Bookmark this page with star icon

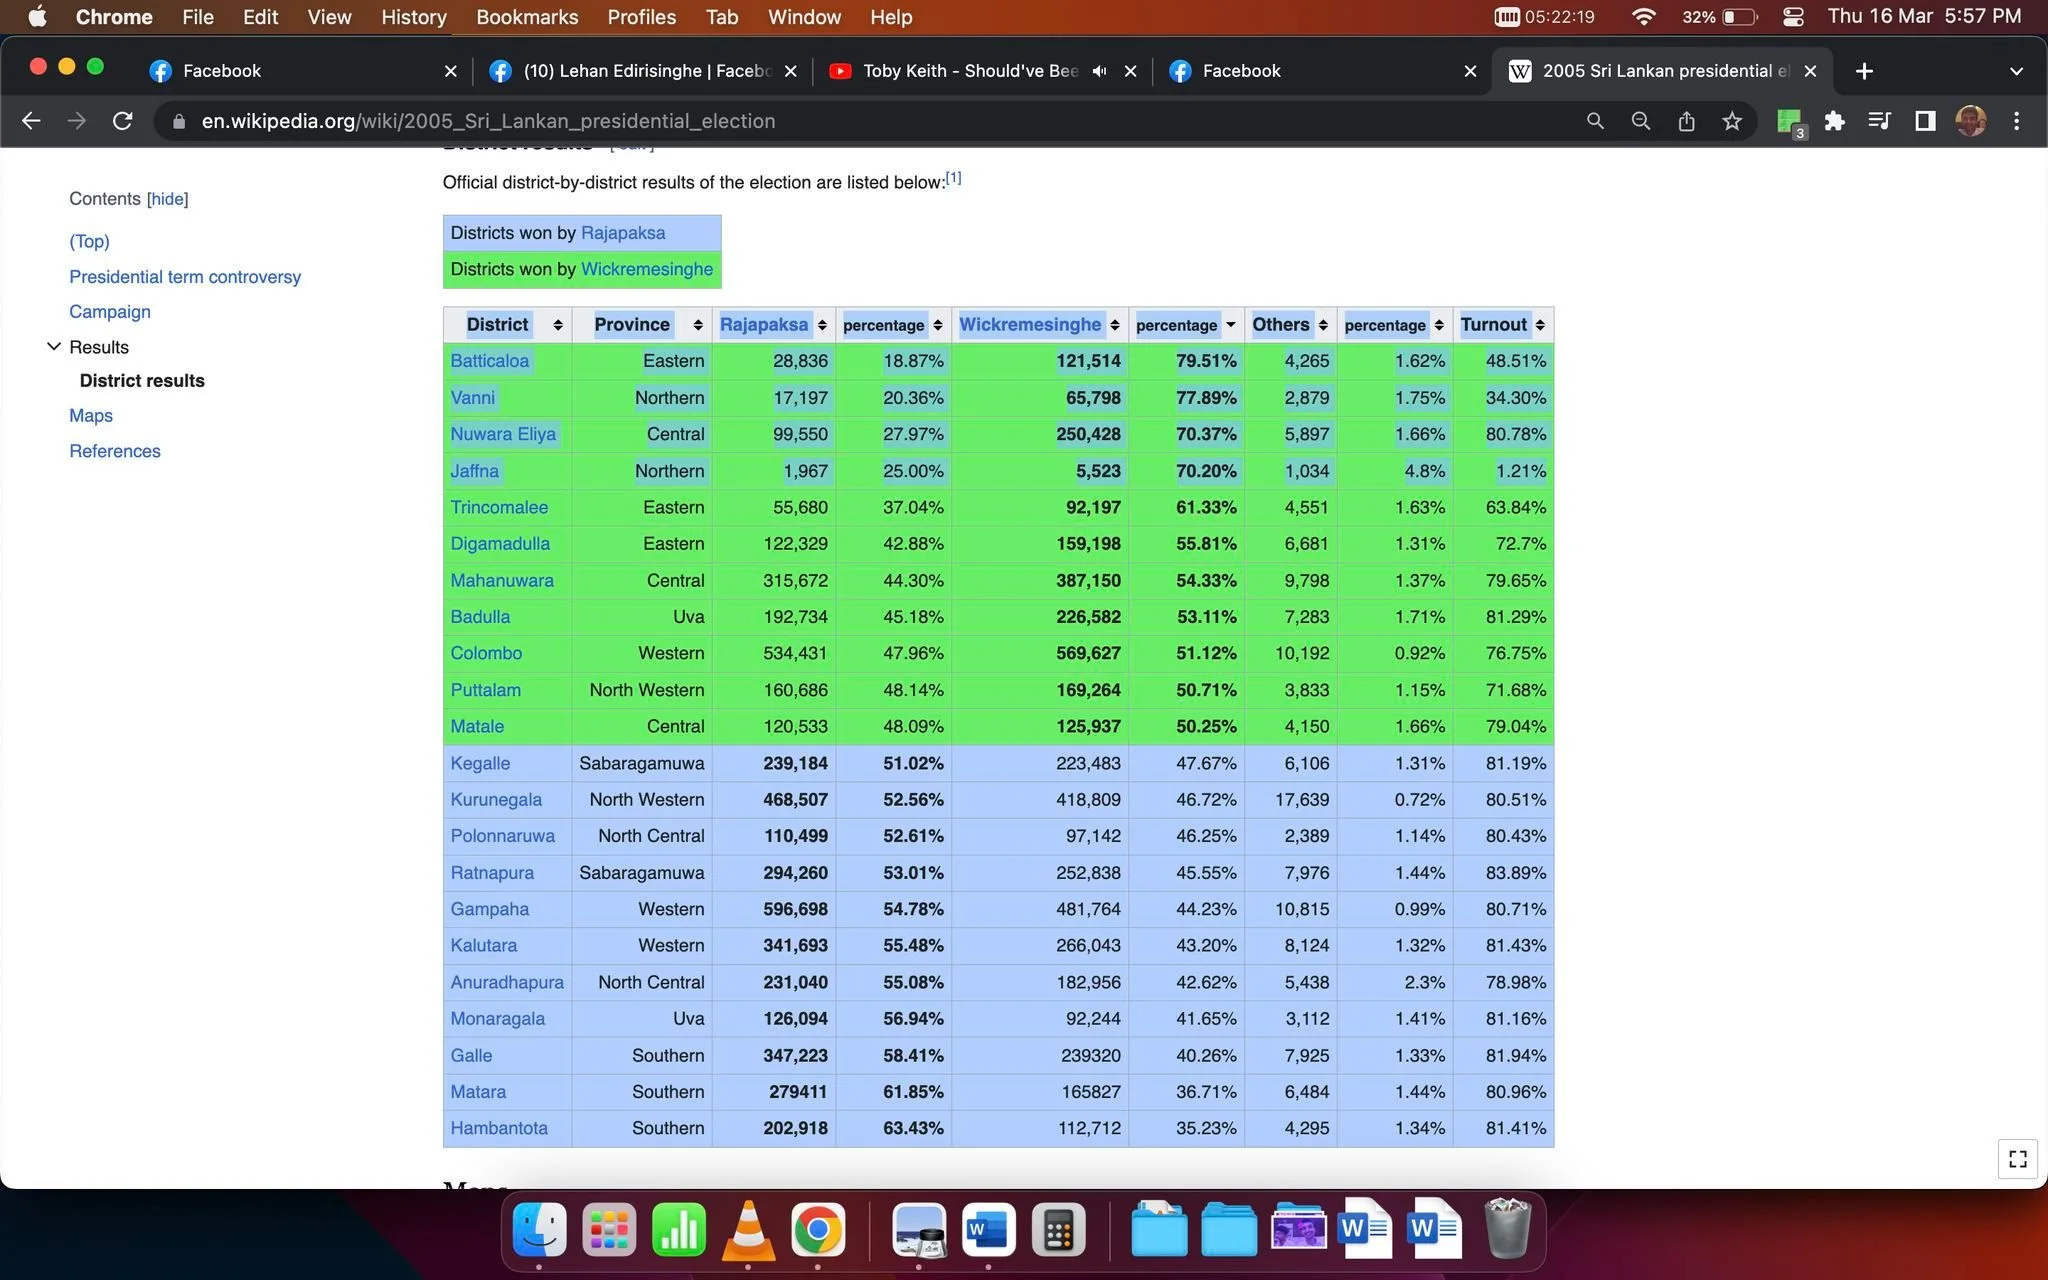pyautogui.click(x=1732, y=121)
